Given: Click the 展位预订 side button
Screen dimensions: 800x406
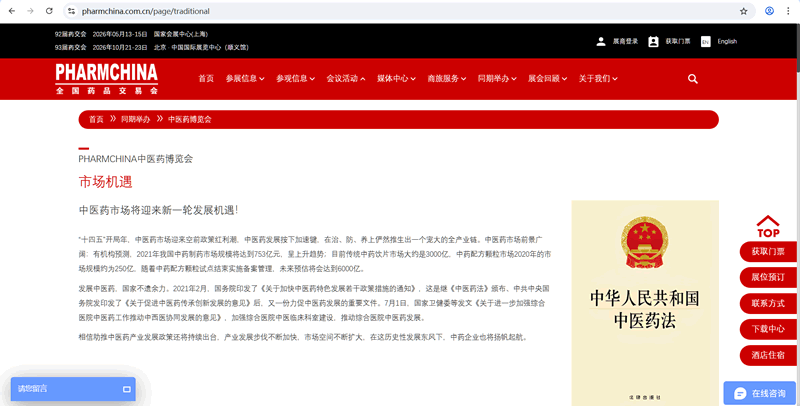Looking at the screenshot, I should [768, 277].
